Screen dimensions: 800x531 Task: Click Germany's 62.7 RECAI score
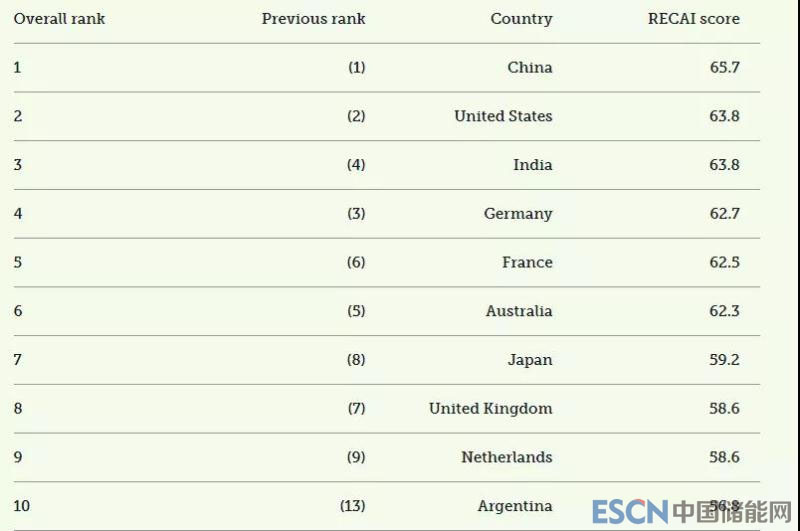tap(724, 214)
